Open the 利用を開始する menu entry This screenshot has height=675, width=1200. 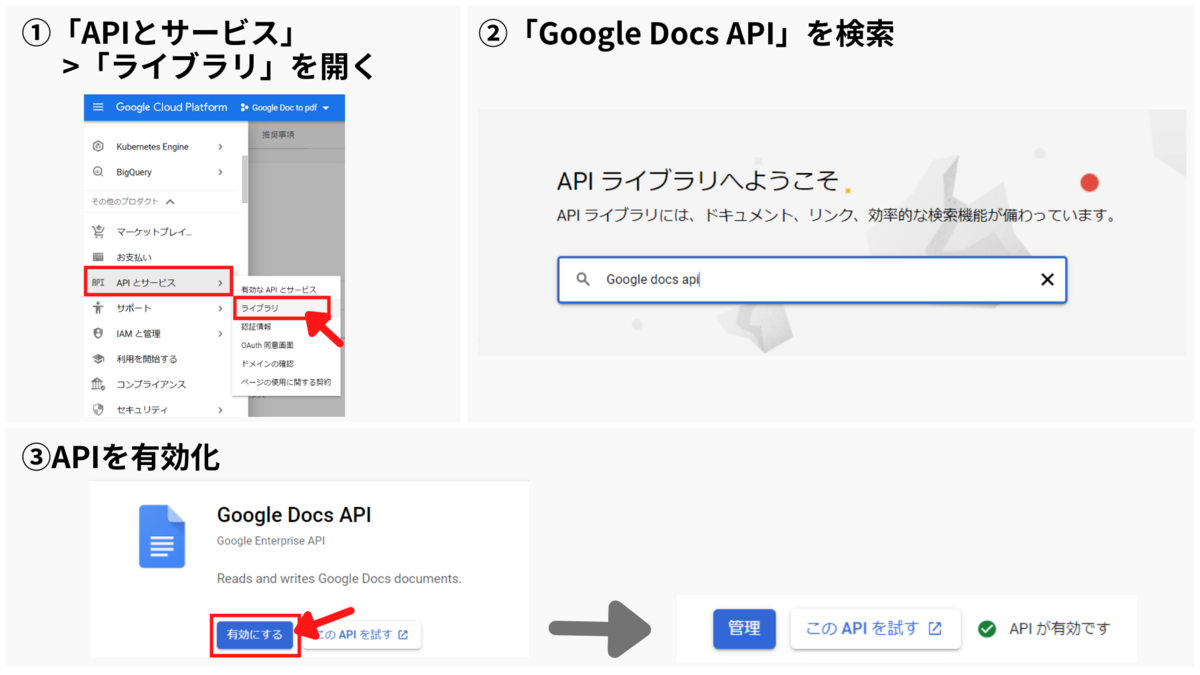coord(147,359)
